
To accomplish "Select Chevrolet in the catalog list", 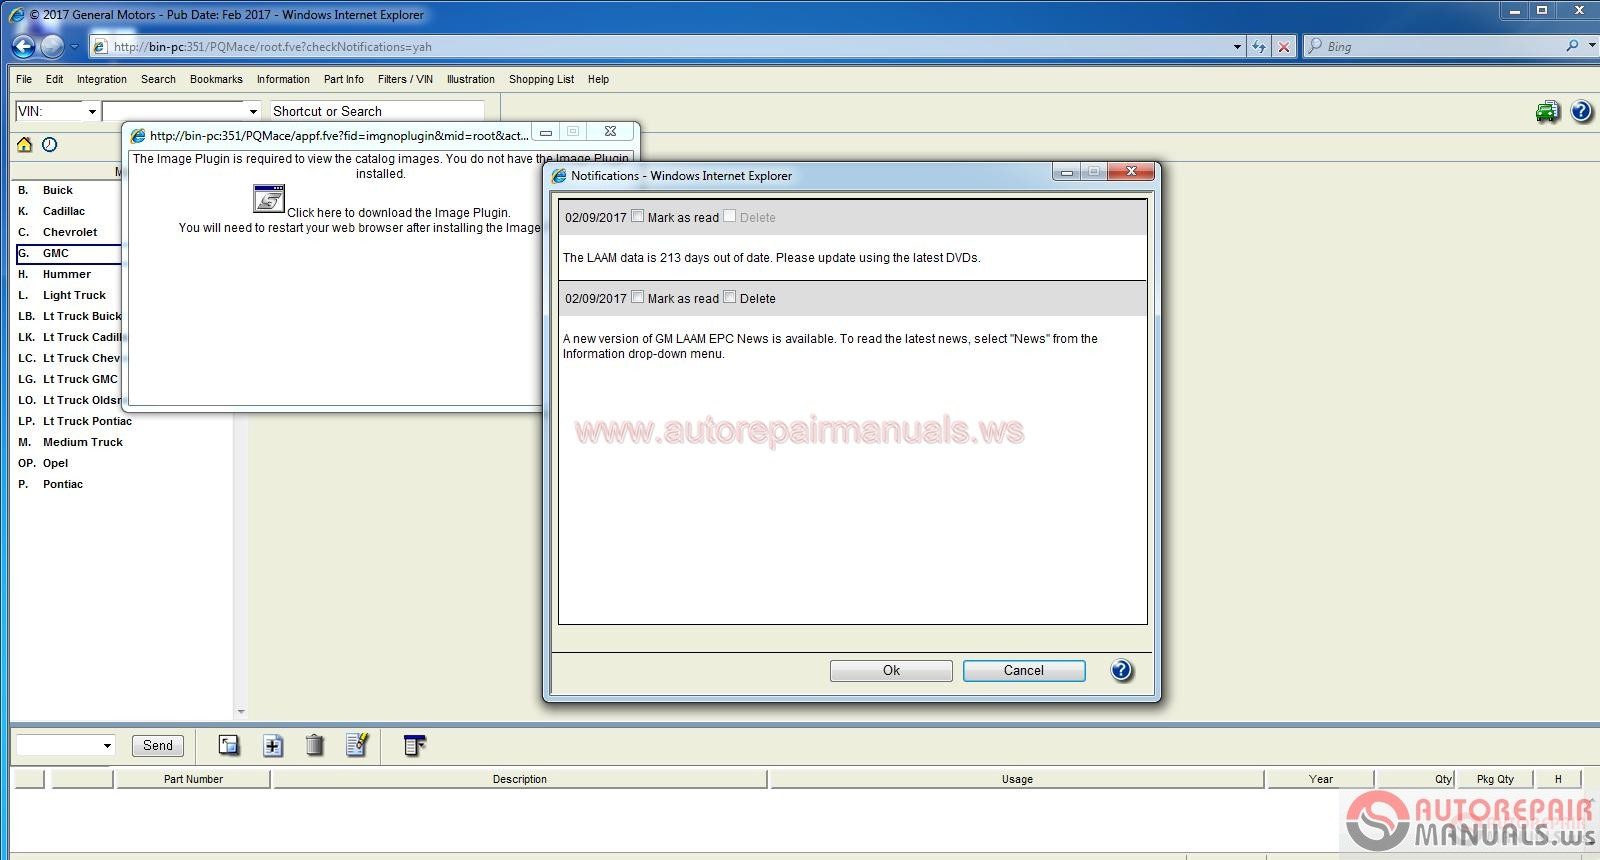I will tap(70, 232).
